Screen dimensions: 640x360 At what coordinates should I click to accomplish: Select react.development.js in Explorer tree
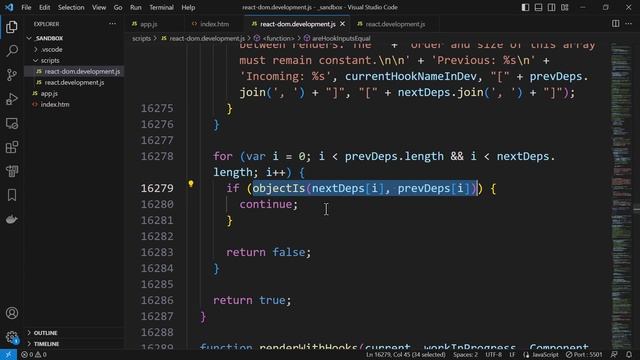click(x=74, y=82)
